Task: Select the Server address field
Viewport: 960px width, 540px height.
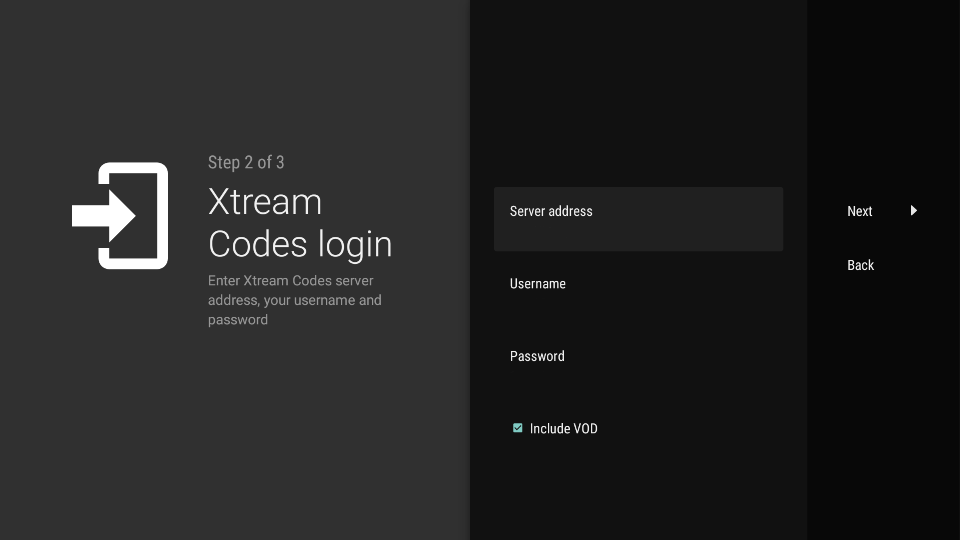Action: click(638, 219)
